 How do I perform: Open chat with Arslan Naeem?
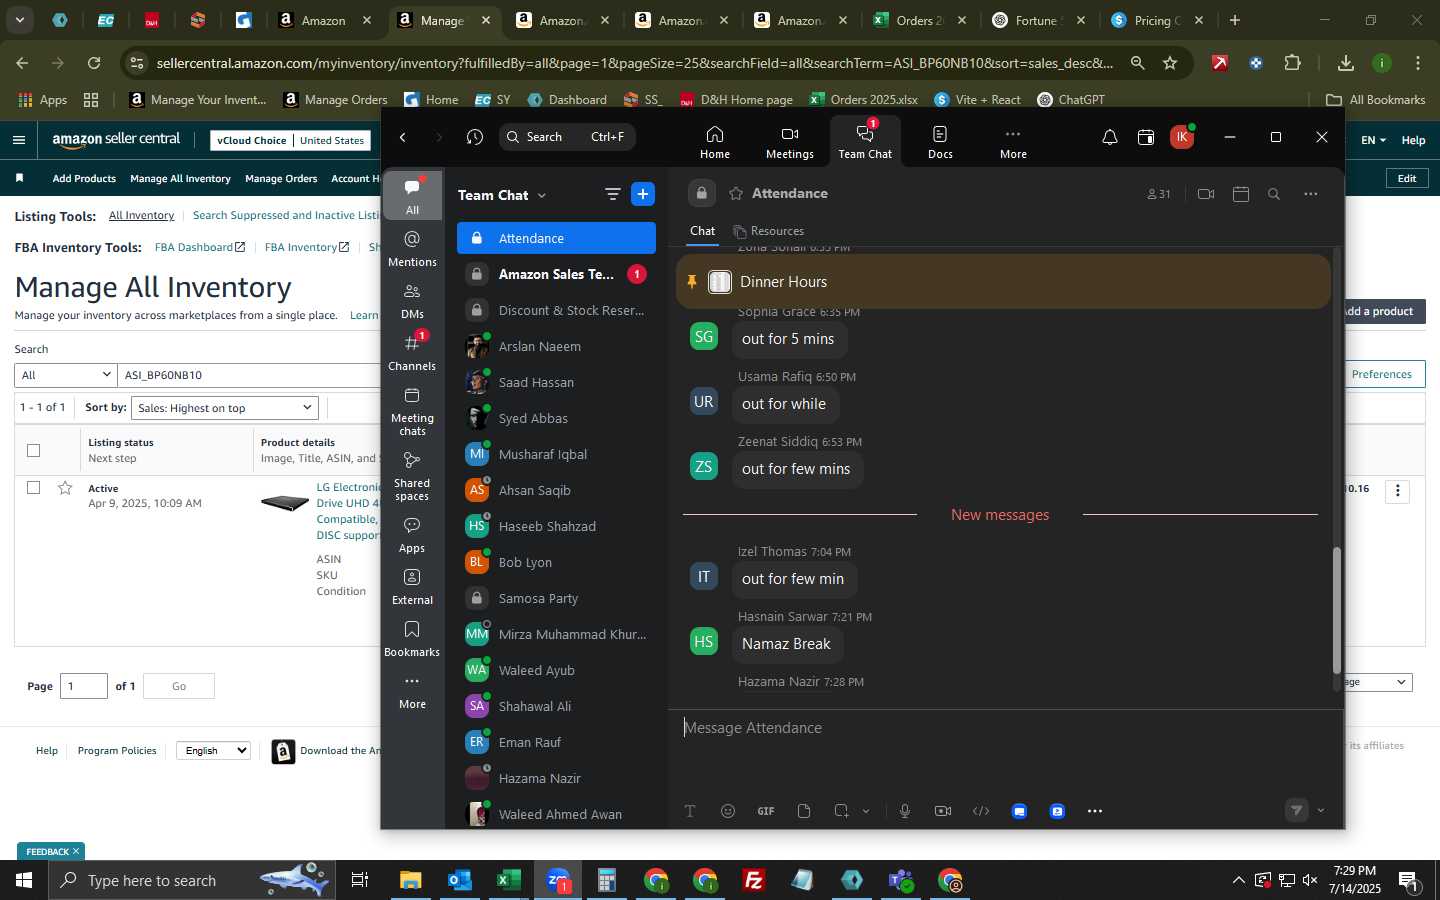click(556, 346)
